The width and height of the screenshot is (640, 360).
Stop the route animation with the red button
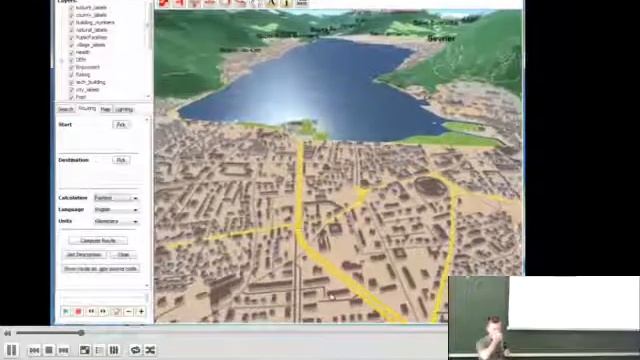[x=78, y=312]
